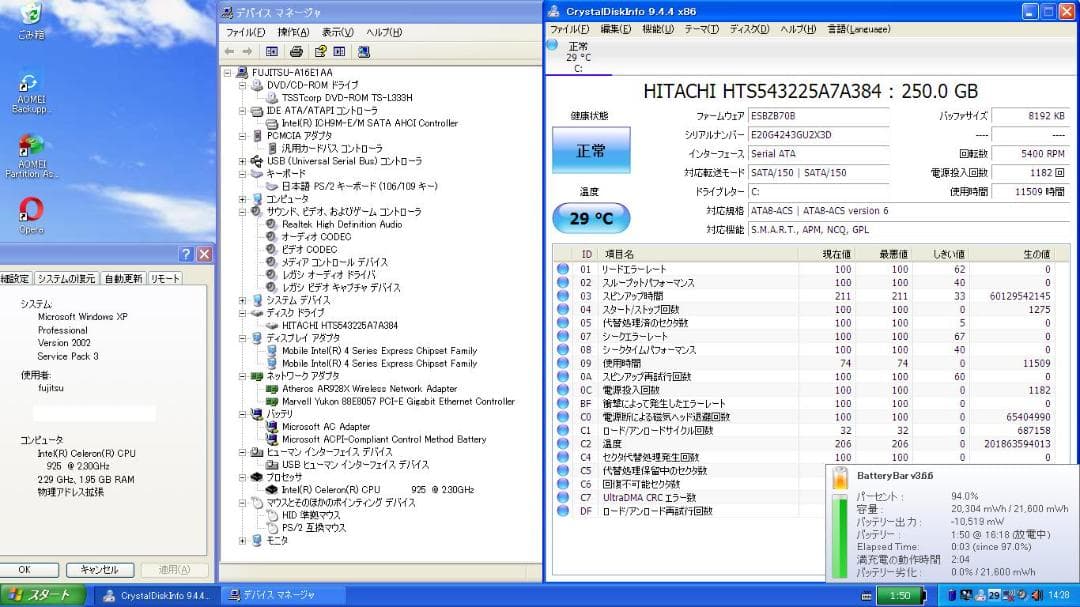The width and height of the screenshot is (1080, 607).
Task: Select Microsoft ACPI-Compliant Control Method Battery
Action: [x=384, y=440]
